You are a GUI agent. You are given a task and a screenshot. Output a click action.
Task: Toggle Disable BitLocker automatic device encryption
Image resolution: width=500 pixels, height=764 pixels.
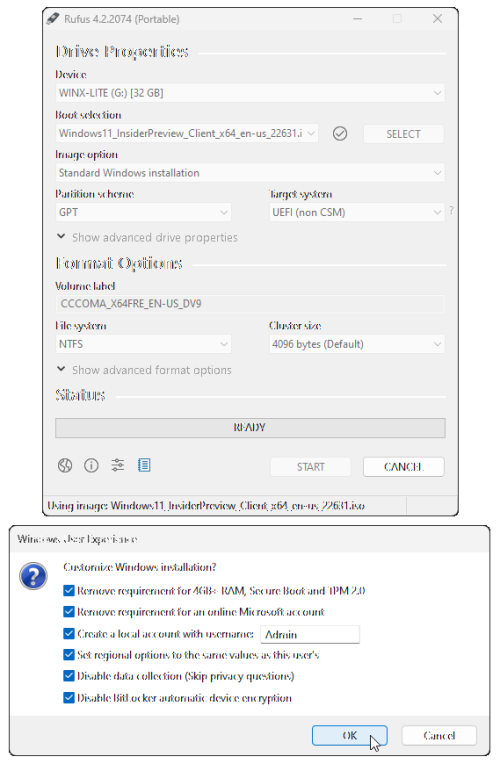coord(69,698)
